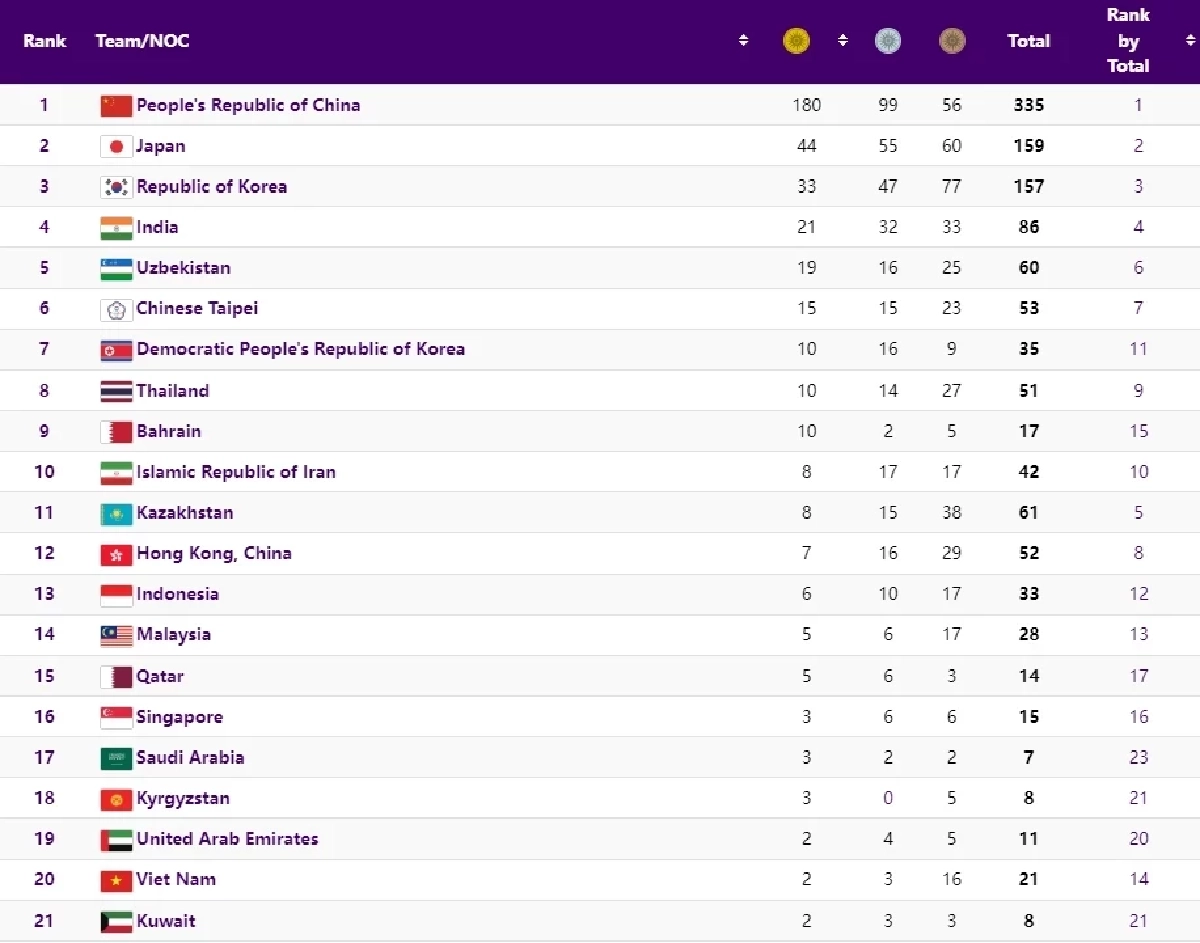This screenshot has width=1200, height=943.
Task: Open the sort control next to Team/NOC header
Action: [743, 41]
